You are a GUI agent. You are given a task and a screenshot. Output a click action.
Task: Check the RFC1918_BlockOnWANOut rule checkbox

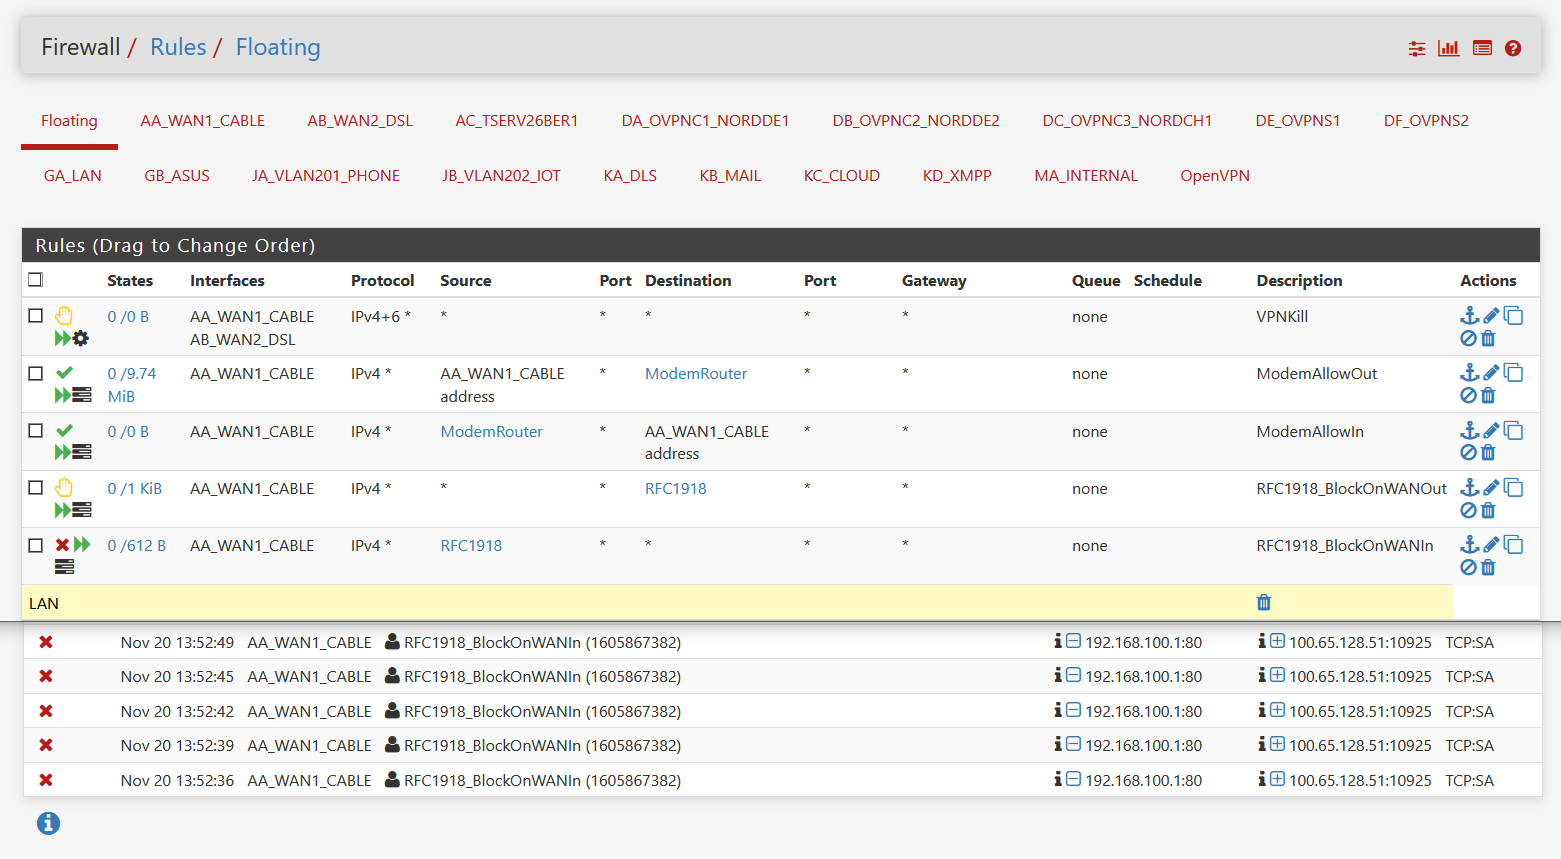(x=36, y=487)
